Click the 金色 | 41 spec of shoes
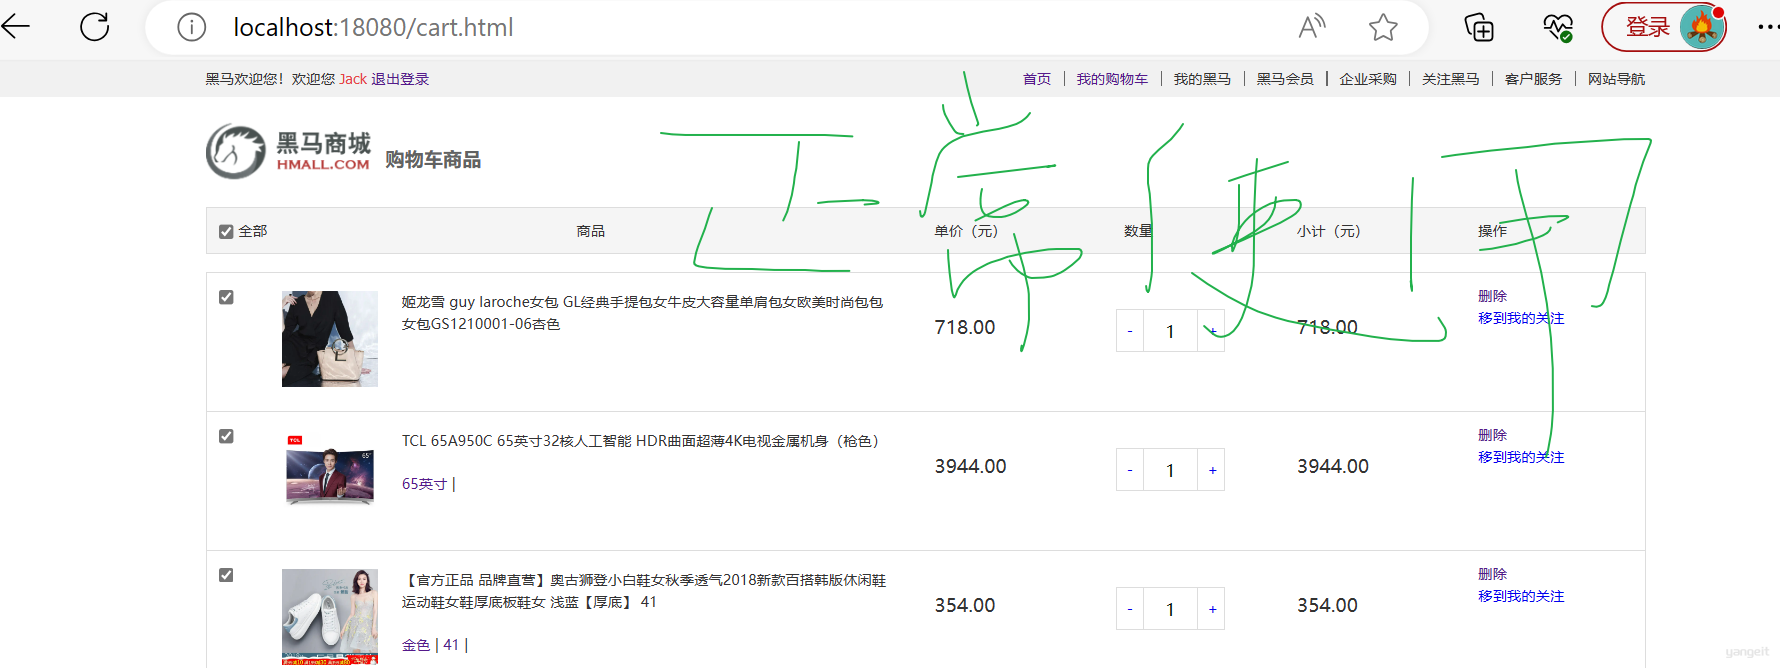 (435, 645)
